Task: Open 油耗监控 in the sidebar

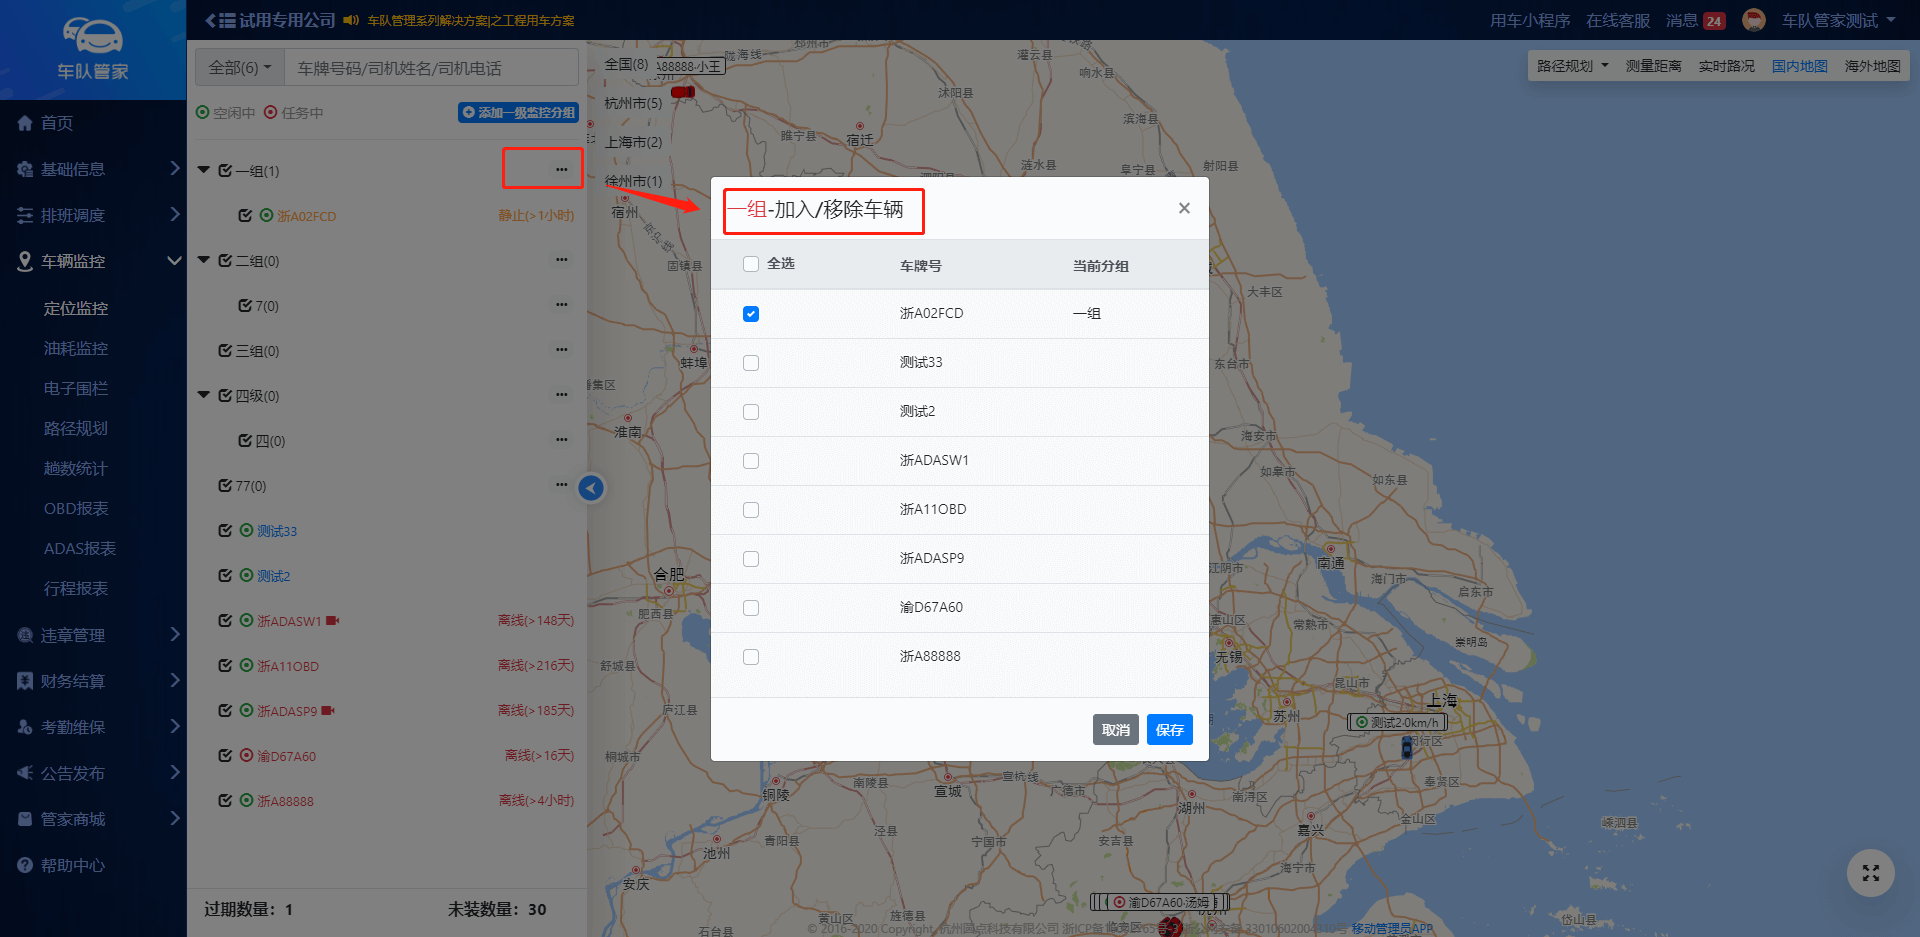Action: (x=76, y=349)
